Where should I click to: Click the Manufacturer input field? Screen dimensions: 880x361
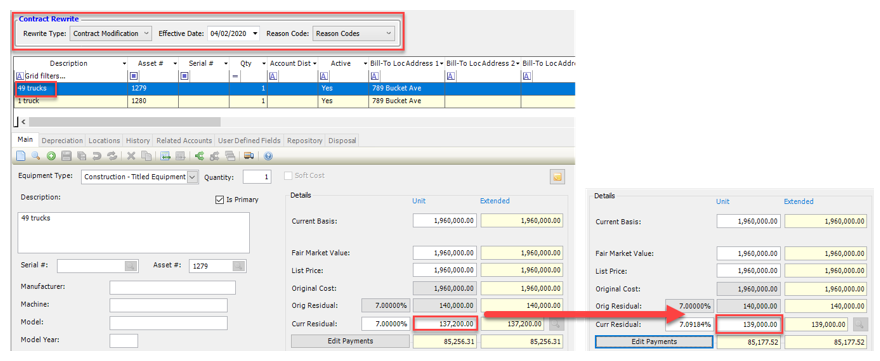pyautogui.click(x=172, y=287)
